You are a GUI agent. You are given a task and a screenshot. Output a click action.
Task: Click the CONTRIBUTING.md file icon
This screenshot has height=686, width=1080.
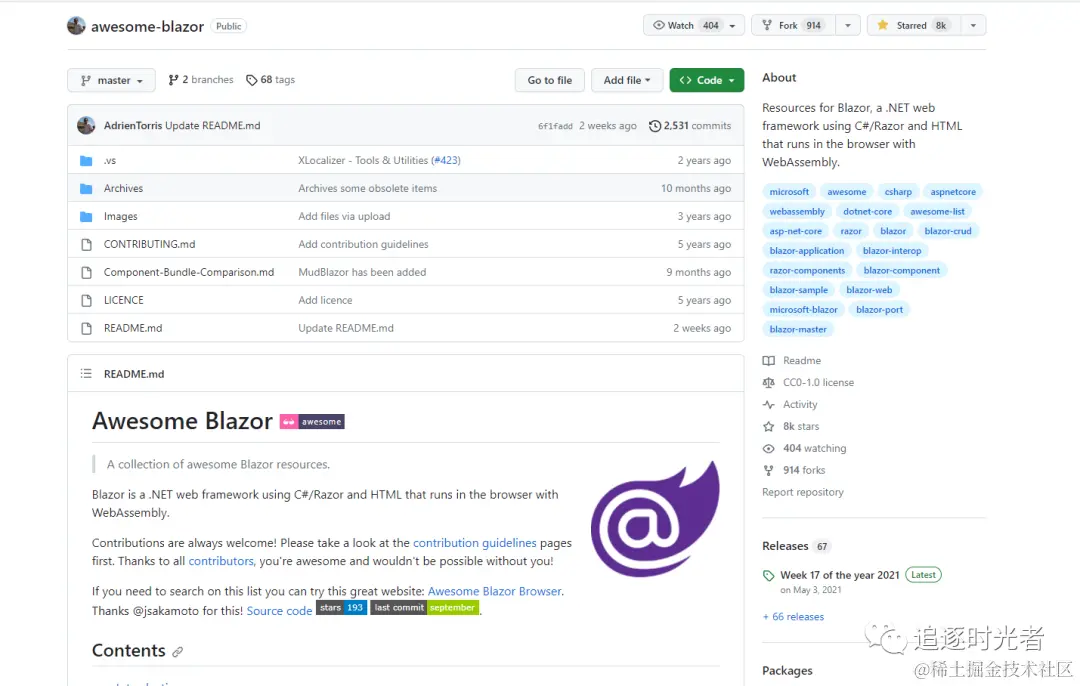click(x=86, y=245)
